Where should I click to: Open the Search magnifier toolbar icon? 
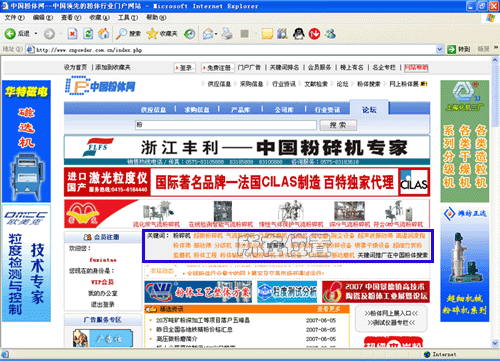[121, 34]
